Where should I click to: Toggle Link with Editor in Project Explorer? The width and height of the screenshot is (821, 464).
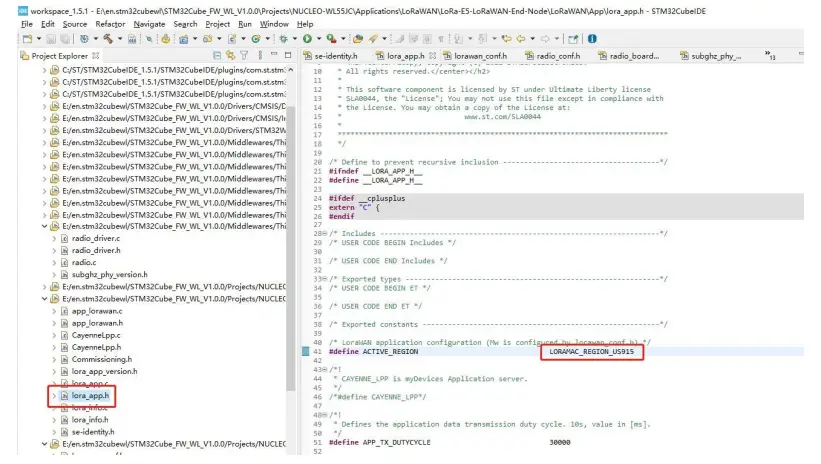point(230,56)
